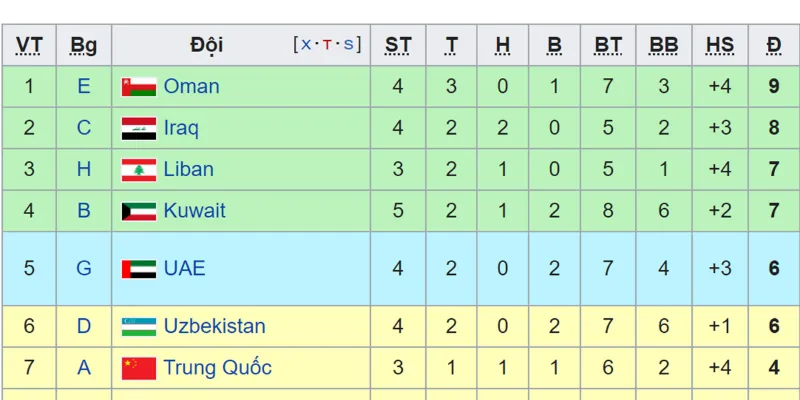This screenshot has width=800, height=400.
Task: Click the Trung Quốc (China) flag icon
Action: [x=139, y=368]
